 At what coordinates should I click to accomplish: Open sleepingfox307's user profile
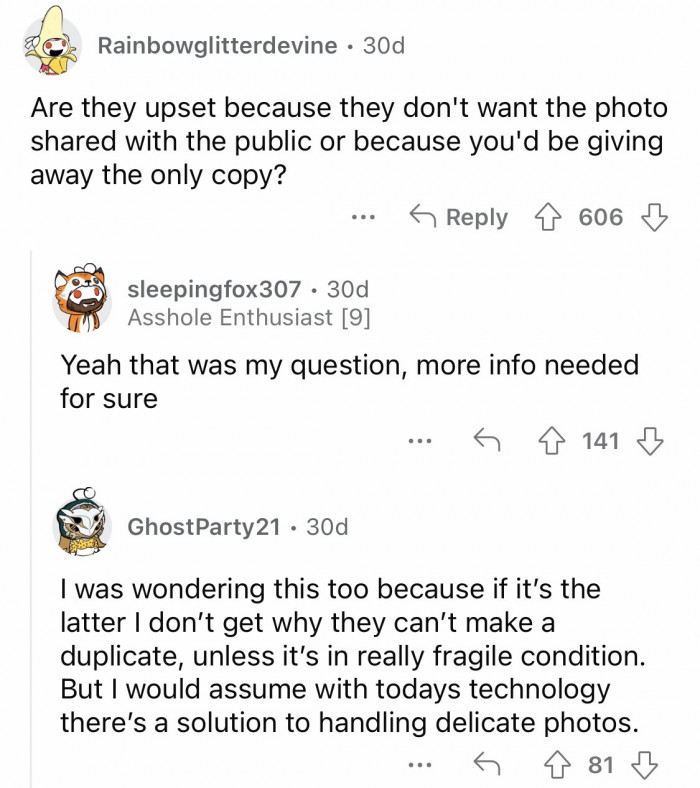pyautogui.click(x=214, y=289)
